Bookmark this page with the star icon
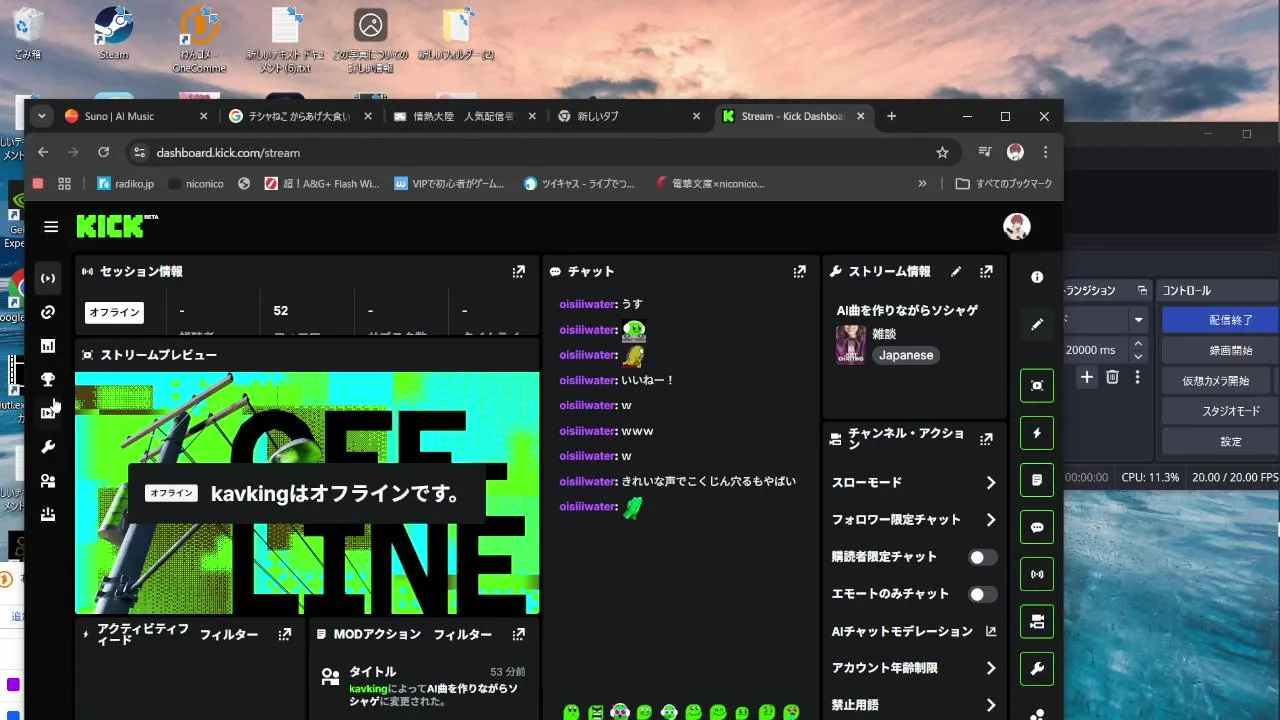 (942, 152)
